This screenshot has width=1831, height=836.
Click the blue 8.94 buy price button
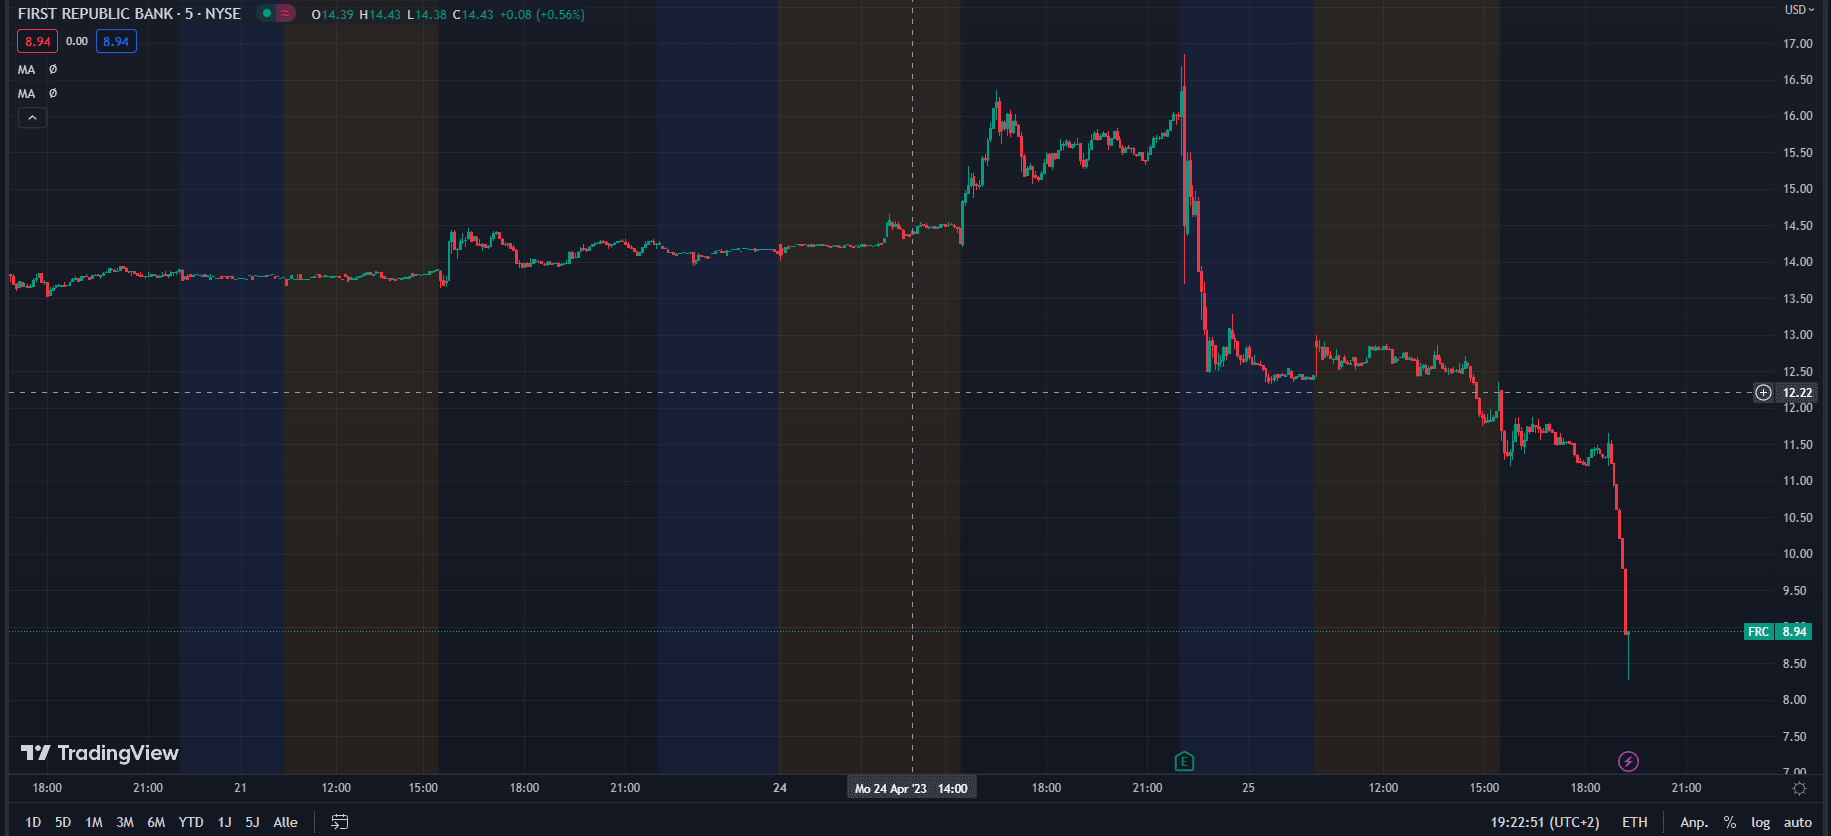pos(116,41)
